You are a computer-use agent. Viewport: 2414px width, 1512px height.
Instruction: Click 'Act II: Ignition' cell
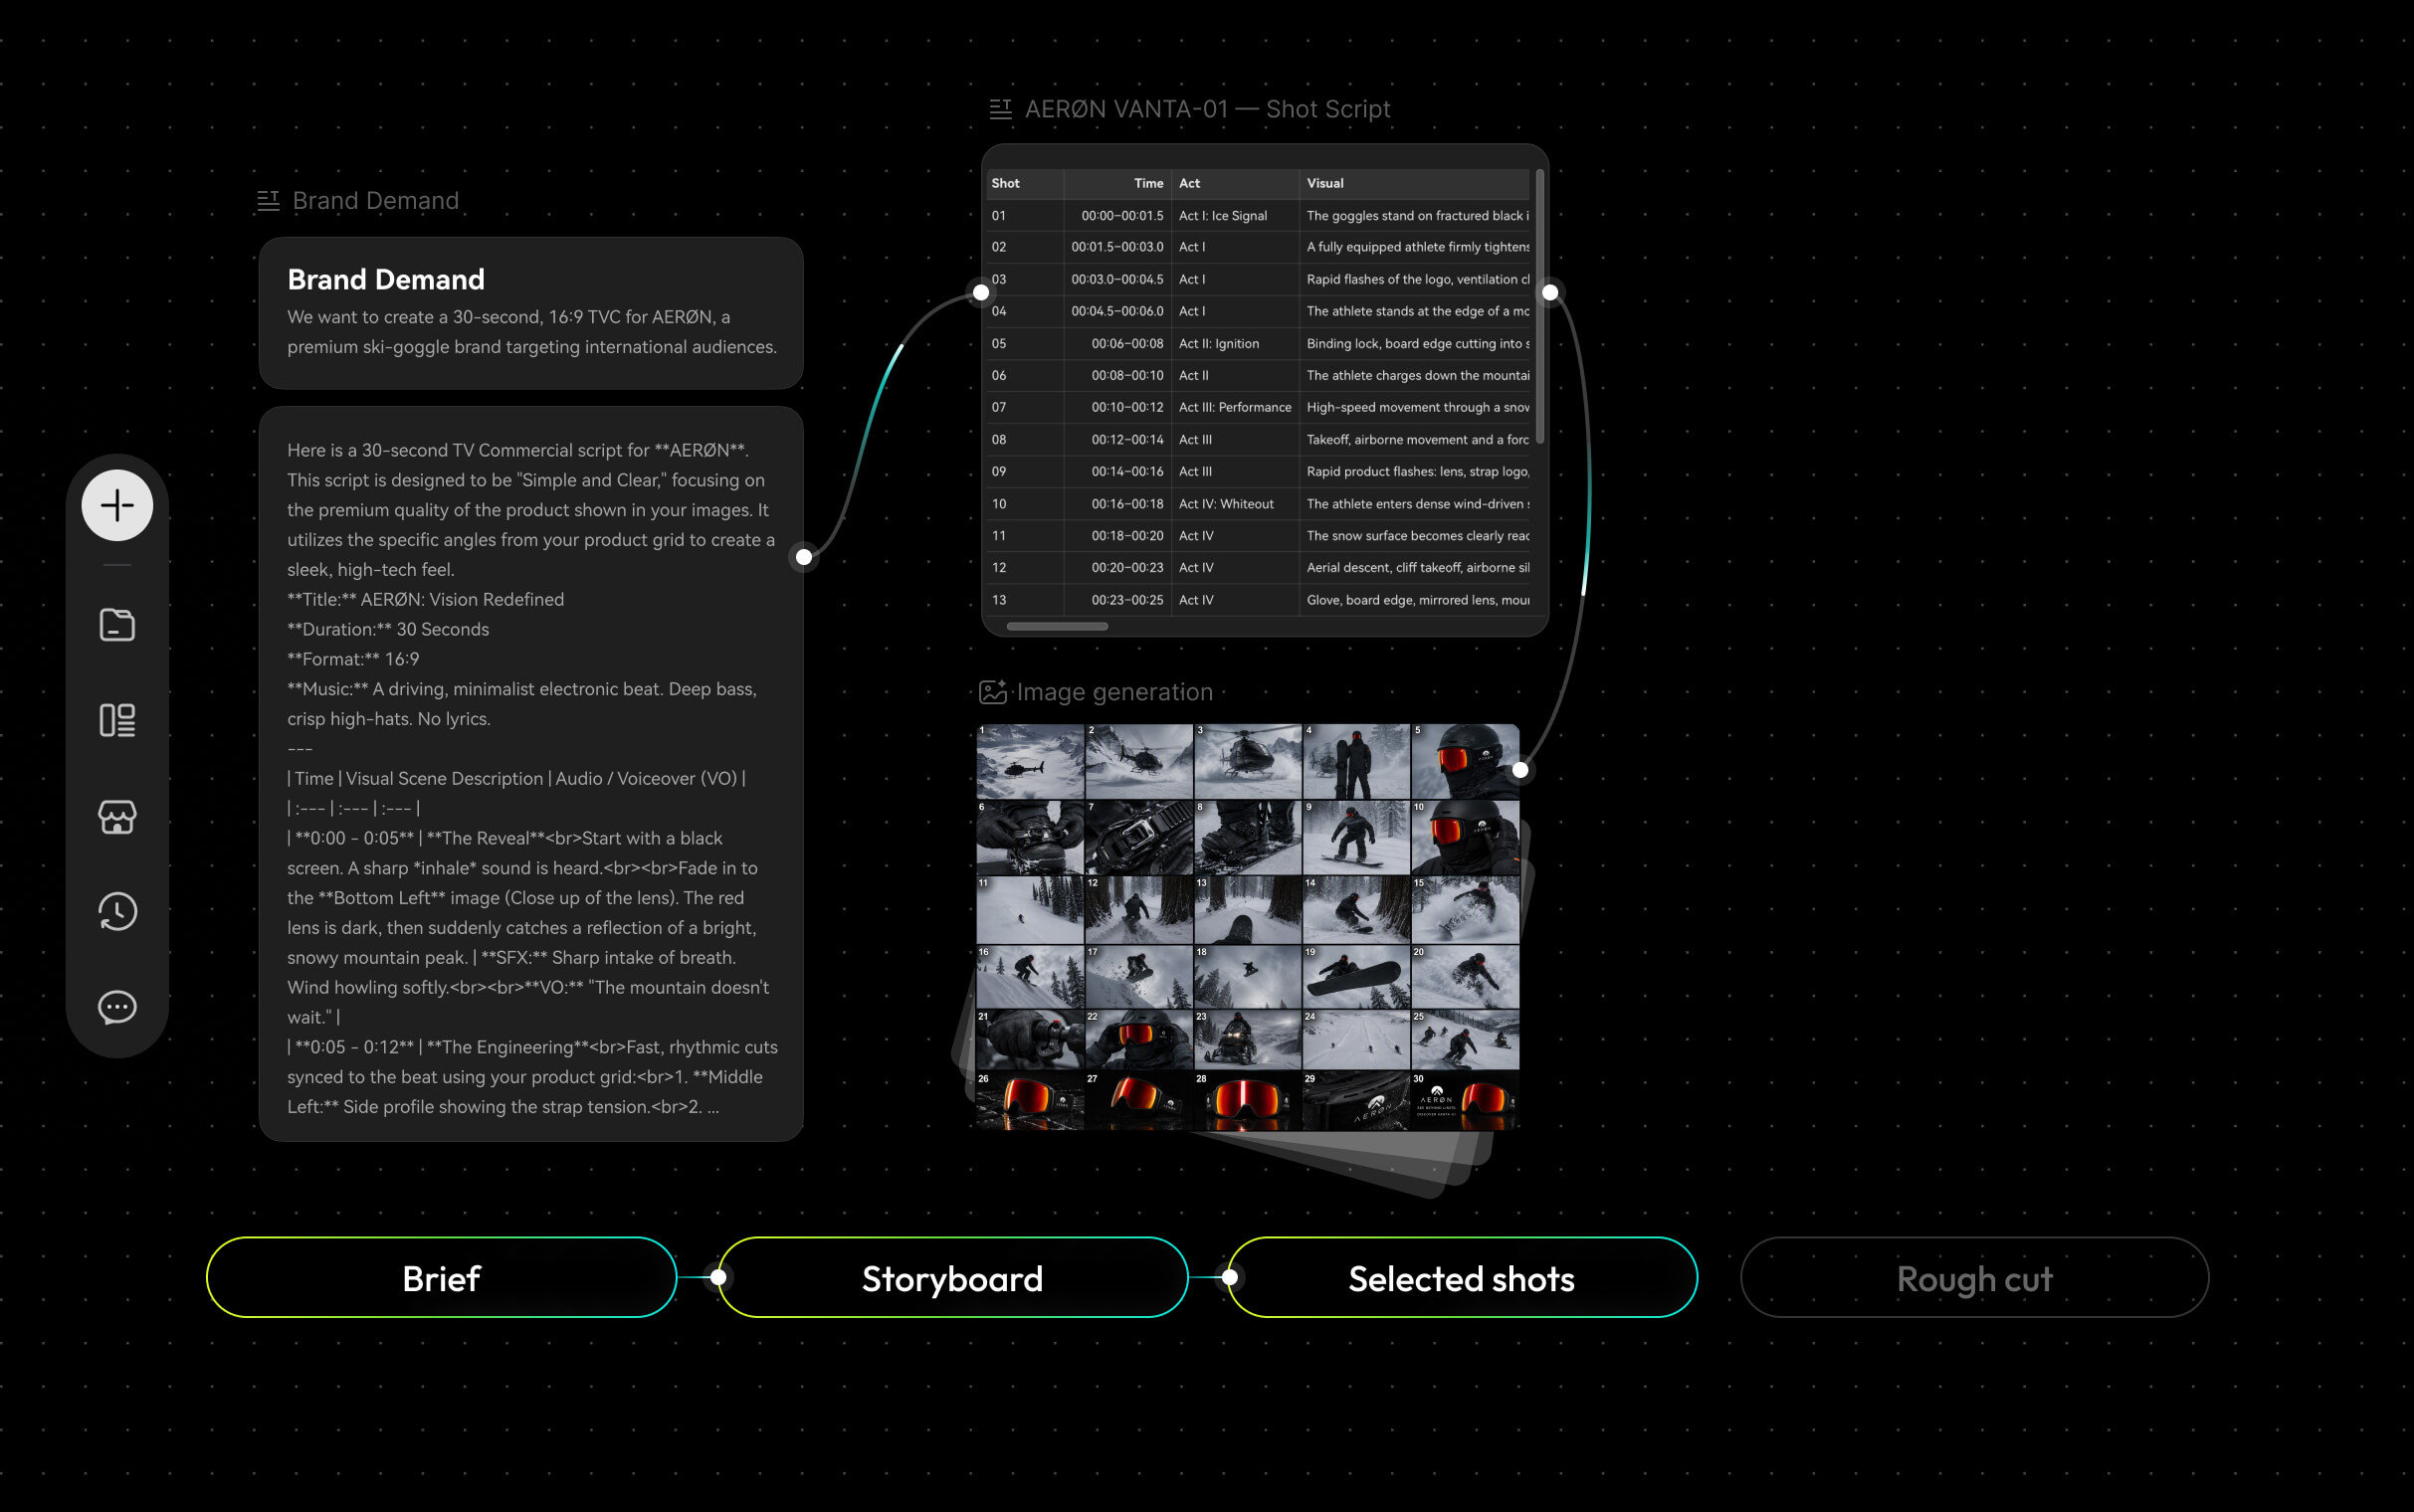coord(1235,343)
